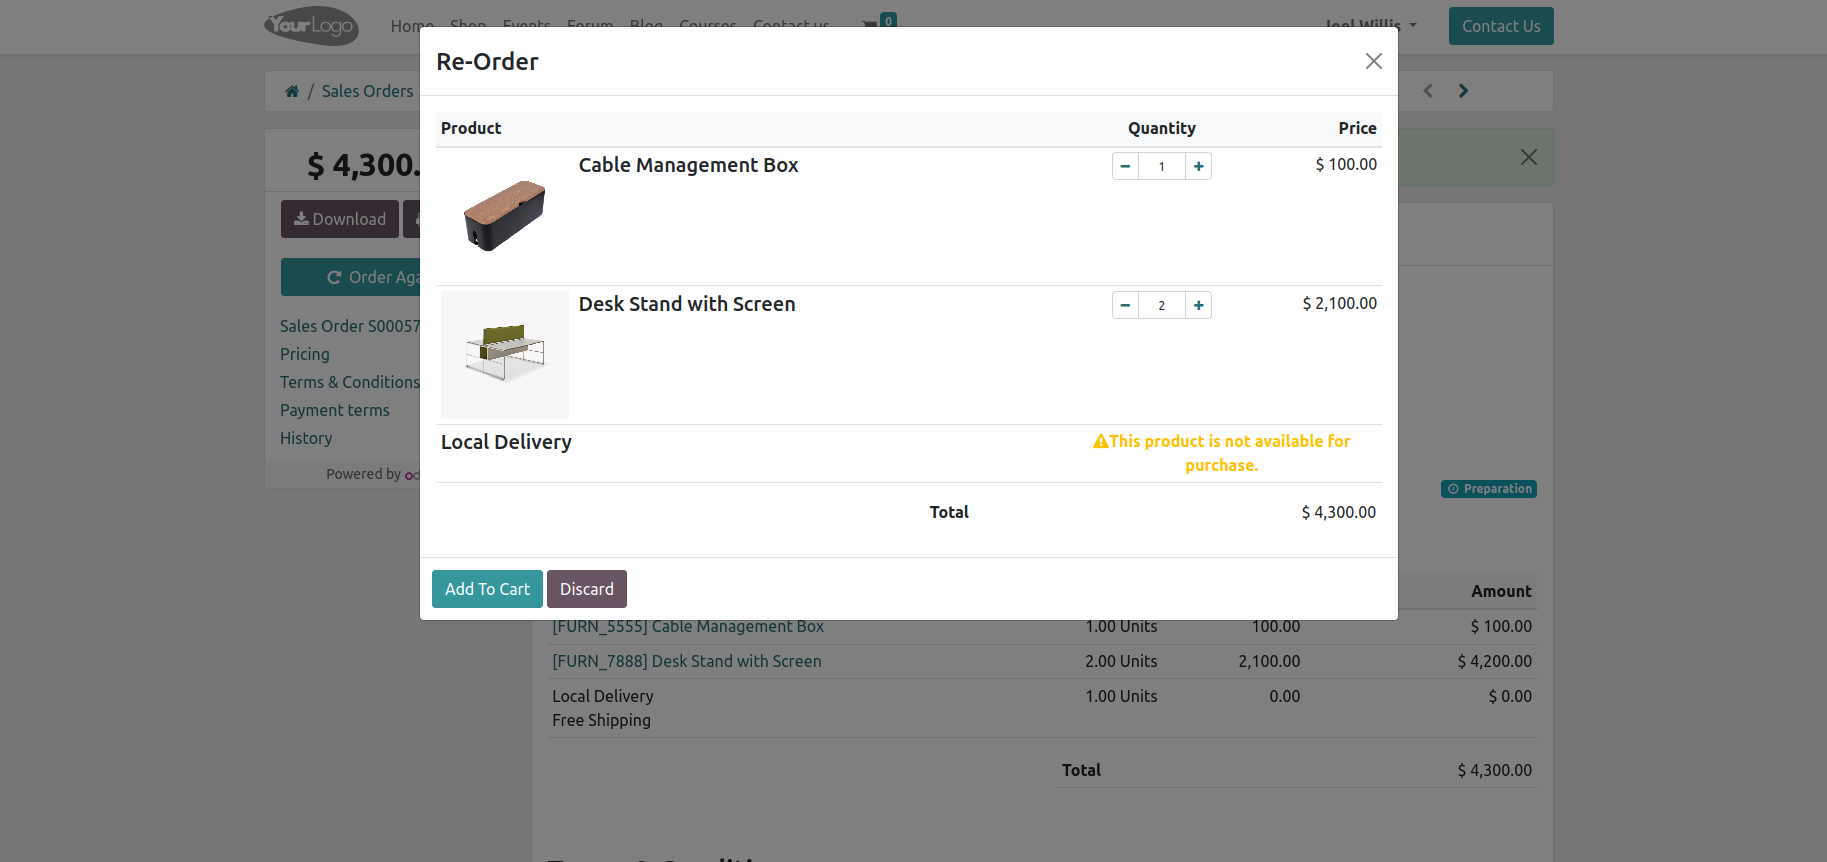The image size is (1827, 862).
Task: Go to the previous order arrow
Action: 1428,91
